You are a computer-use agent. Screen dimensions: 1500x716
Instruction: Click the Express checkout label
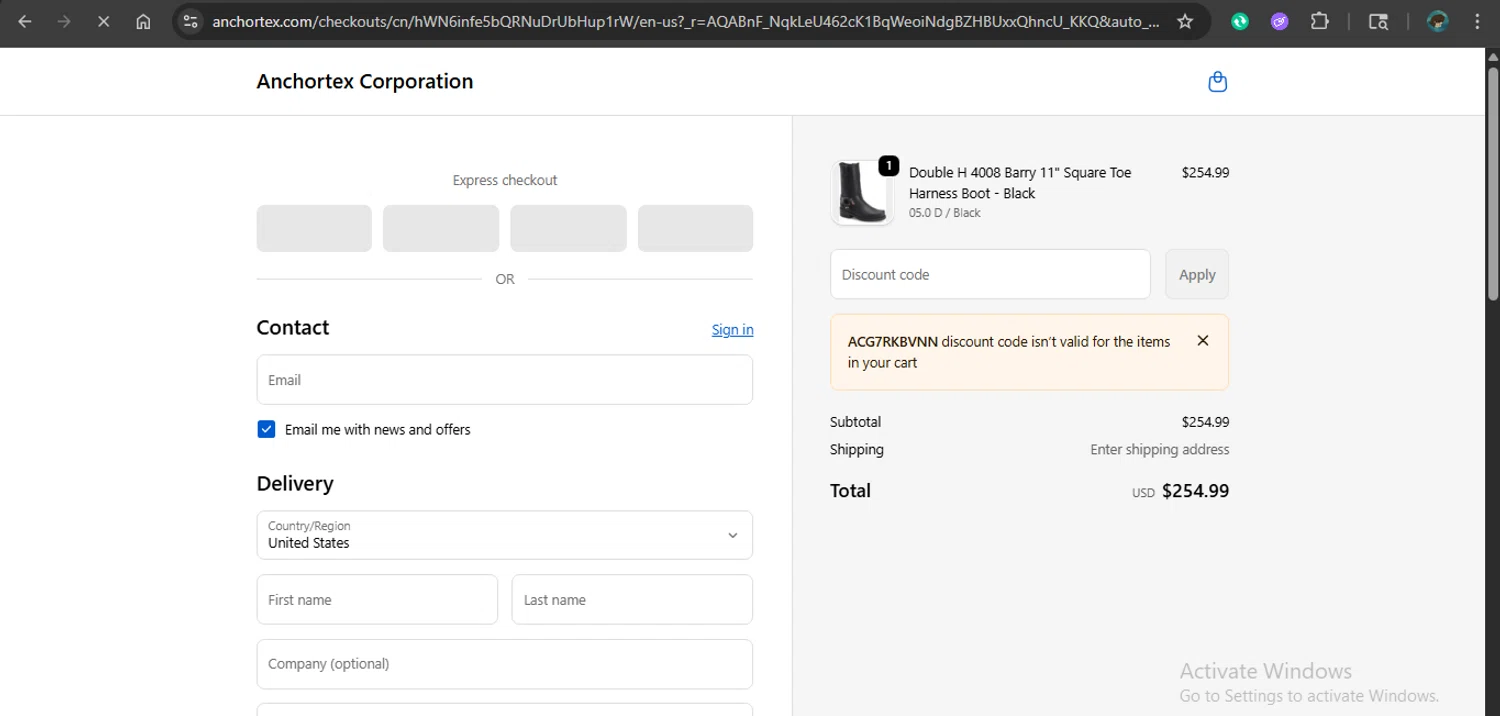(505, 180)
